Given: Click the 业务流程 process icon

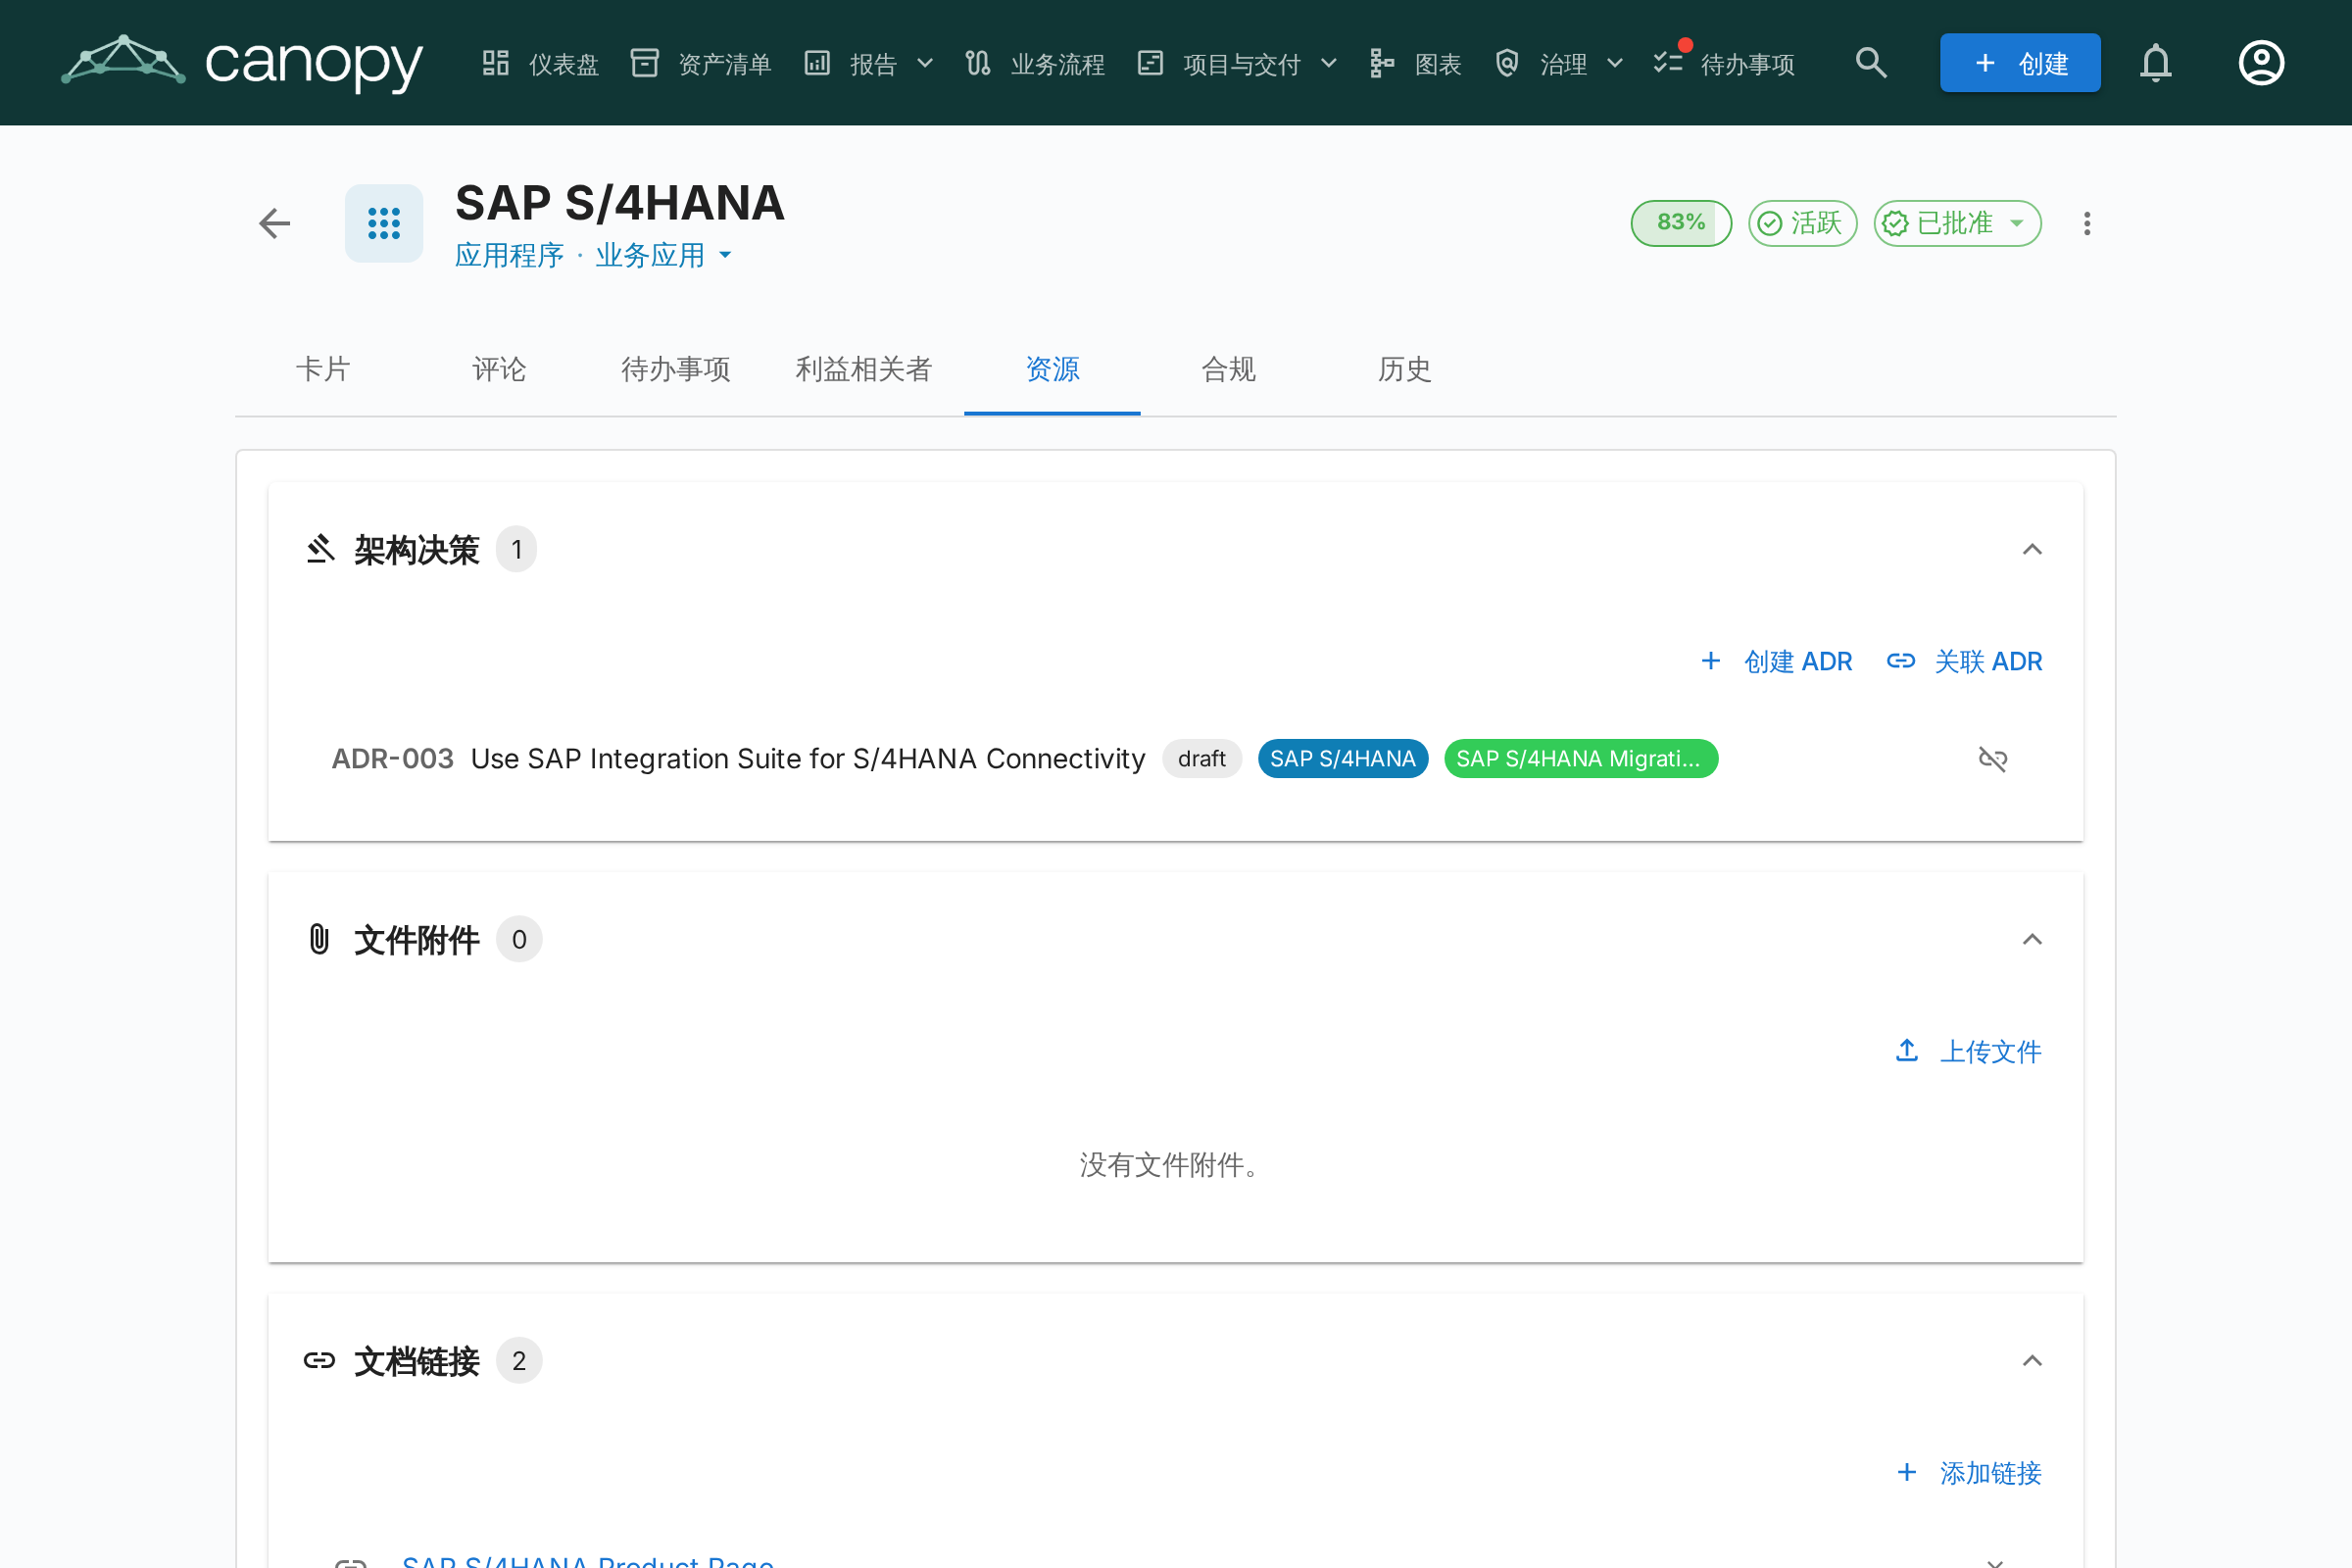Looking at the screenshot, I should [x=978, y=63].
